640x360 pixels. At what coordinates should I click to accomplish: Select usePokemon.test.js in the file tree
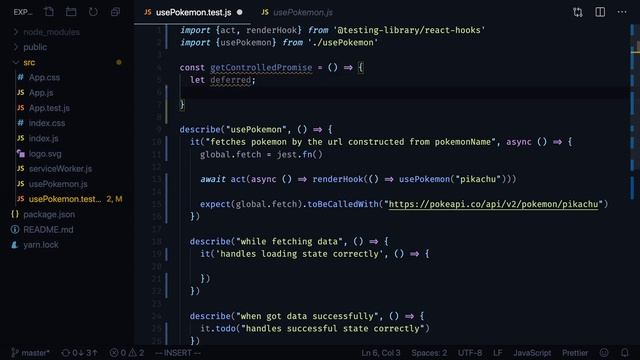64,199
